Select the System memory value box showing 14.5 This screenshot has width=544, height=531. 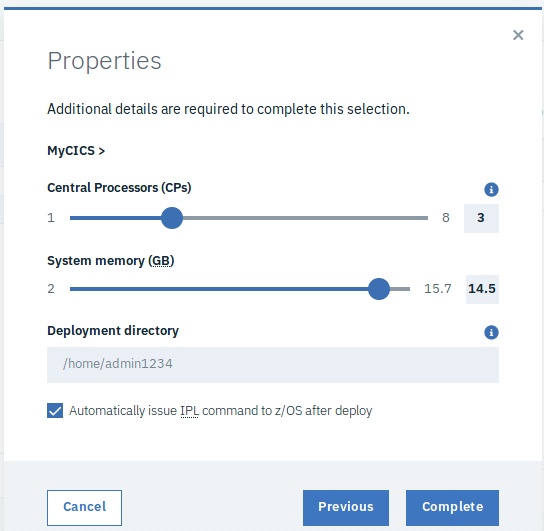click(482, 289)
